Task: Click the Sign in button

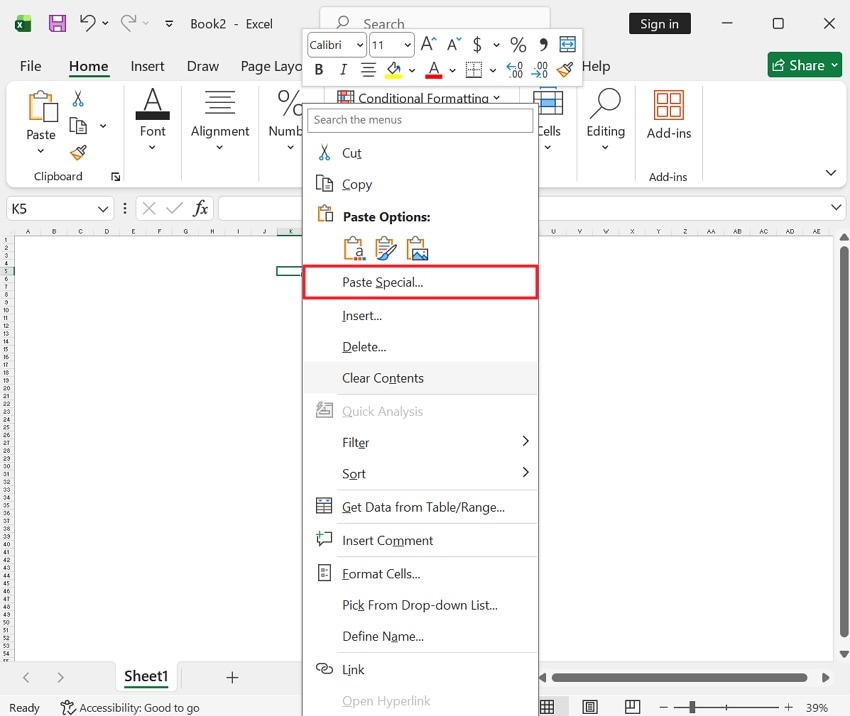Action: [x=659, y=23]
